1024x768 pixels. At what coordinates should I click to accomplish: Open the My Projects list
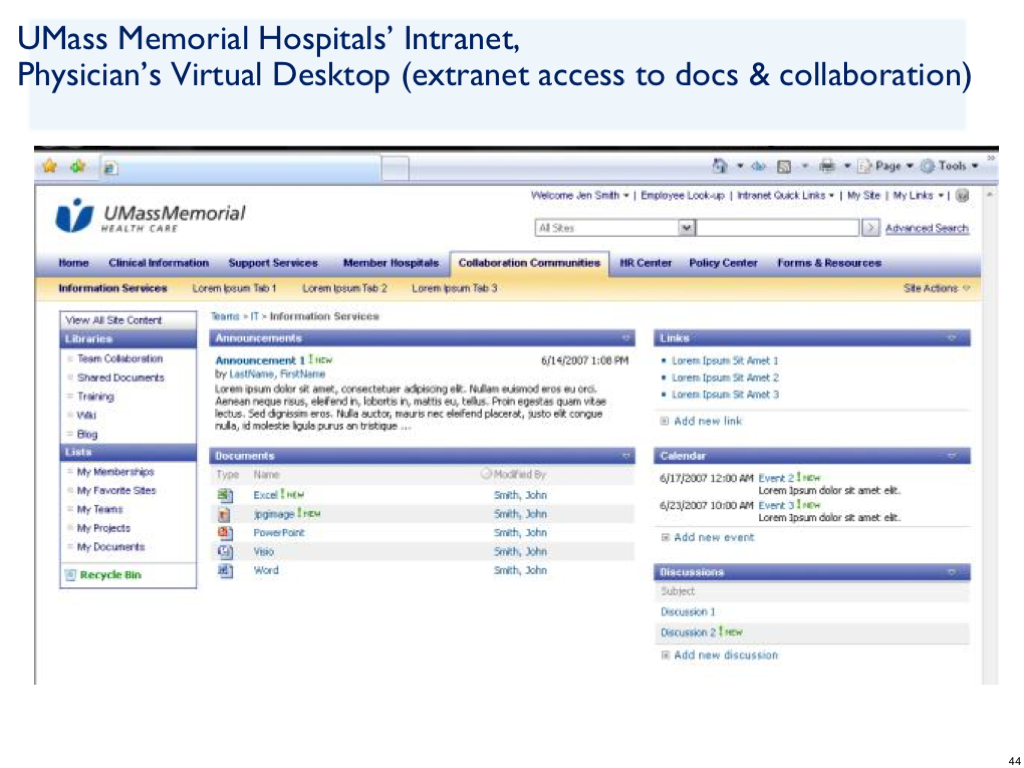tap(103, 528)
